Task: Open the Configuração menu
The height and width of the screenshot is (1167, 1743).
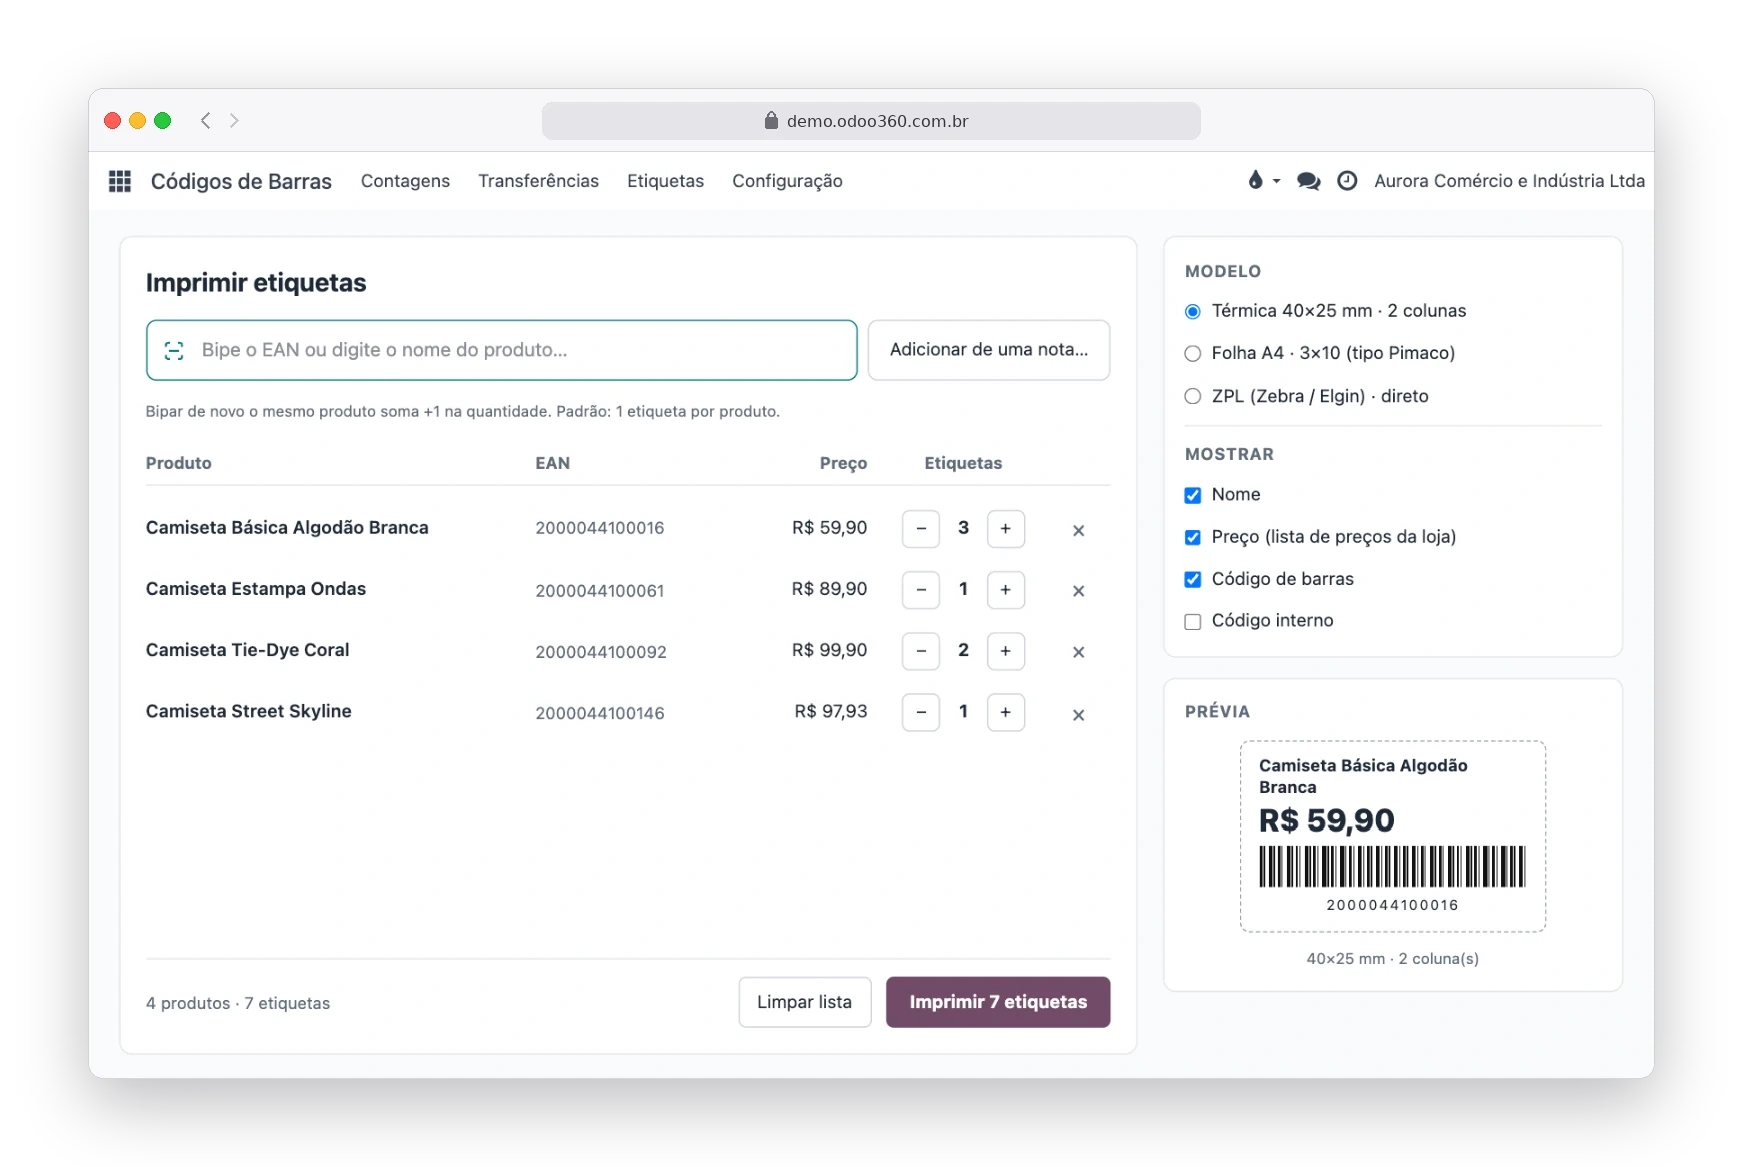Action: coord(787,181)
